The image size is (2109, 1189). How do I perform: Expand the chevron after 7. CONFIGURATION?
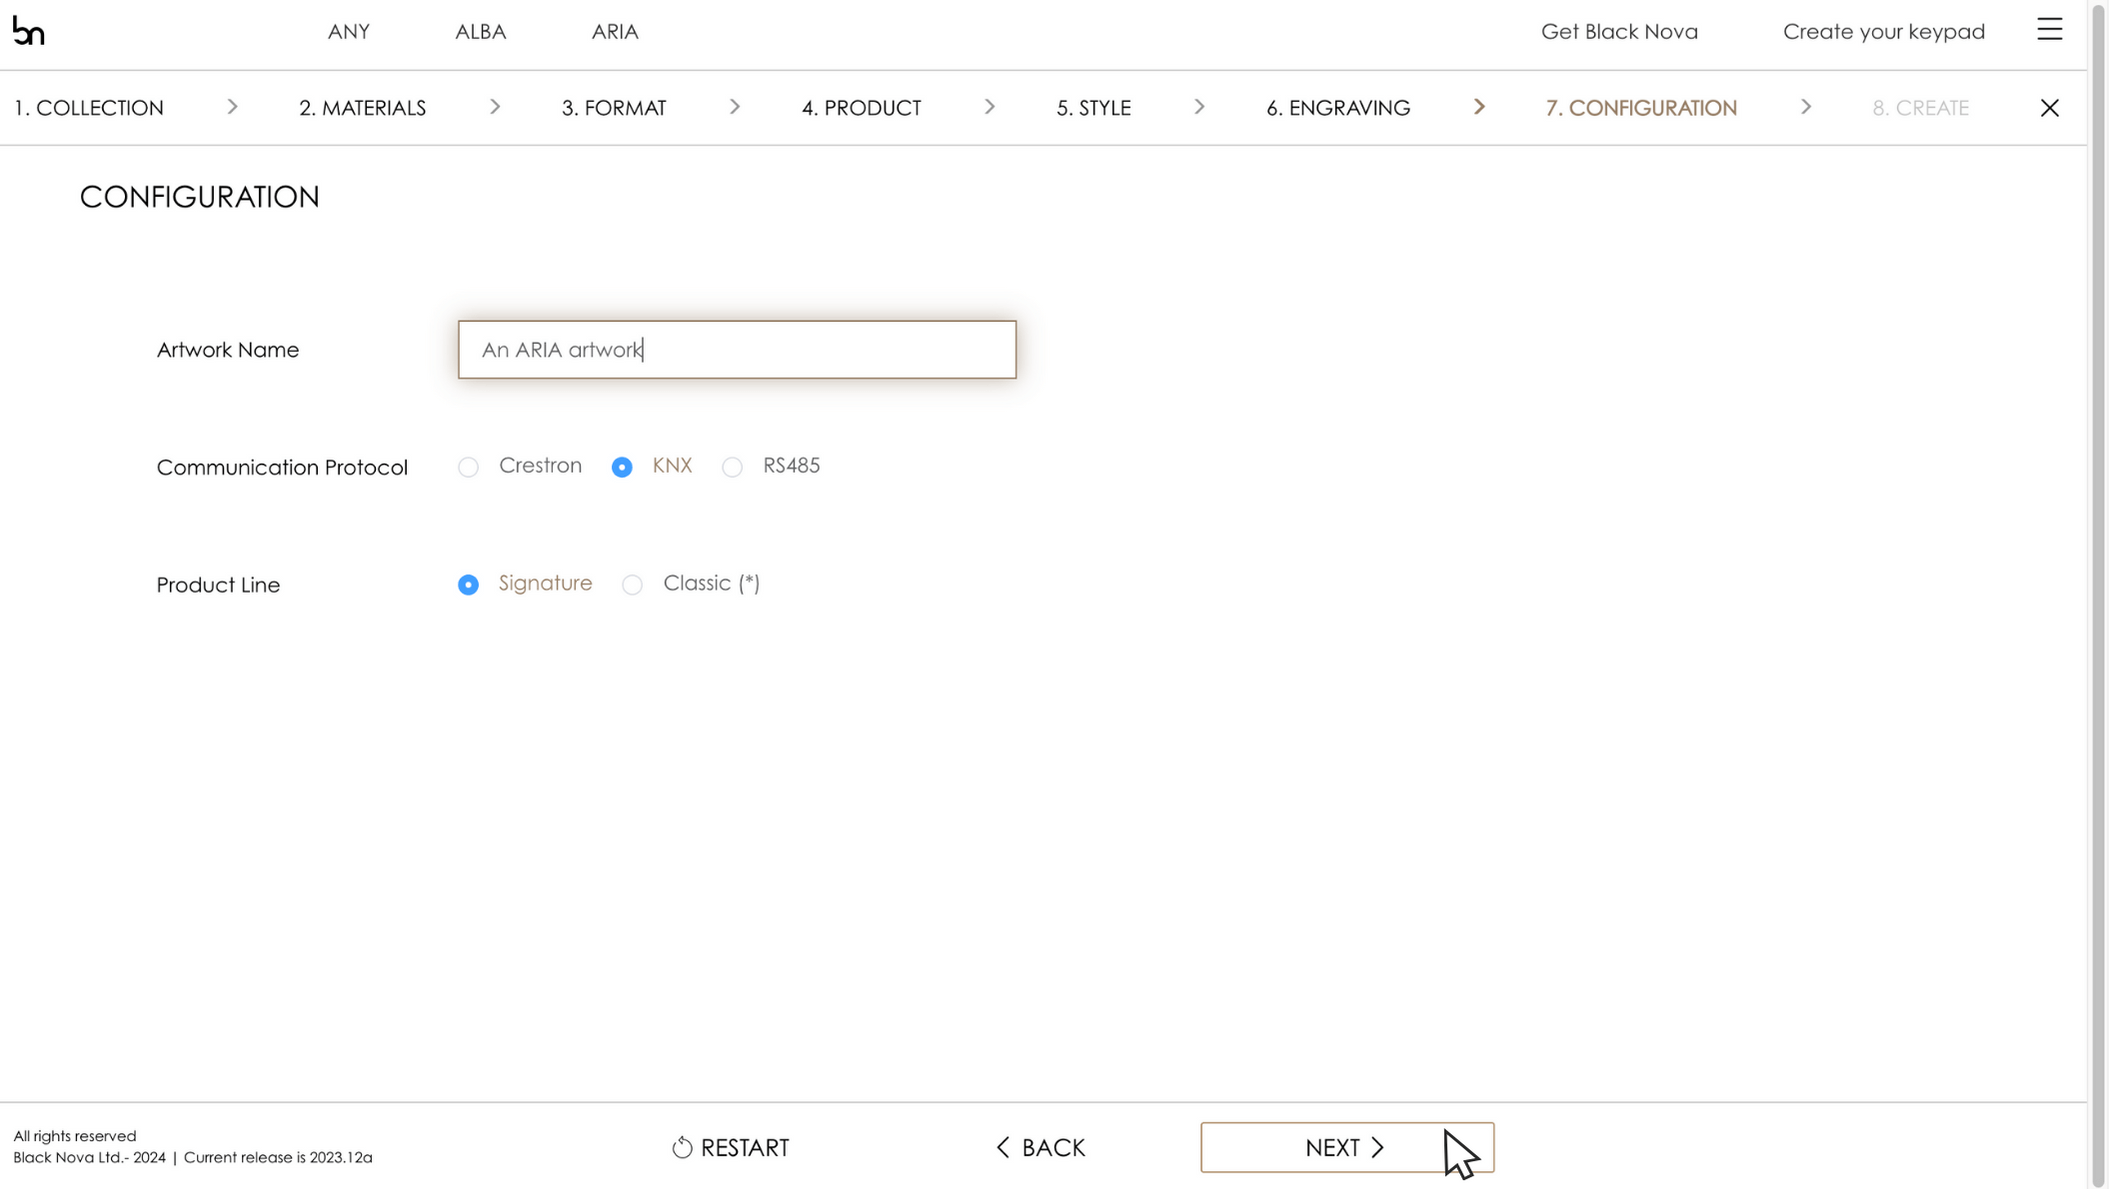pyautogui.click(x=1806, y=107)
